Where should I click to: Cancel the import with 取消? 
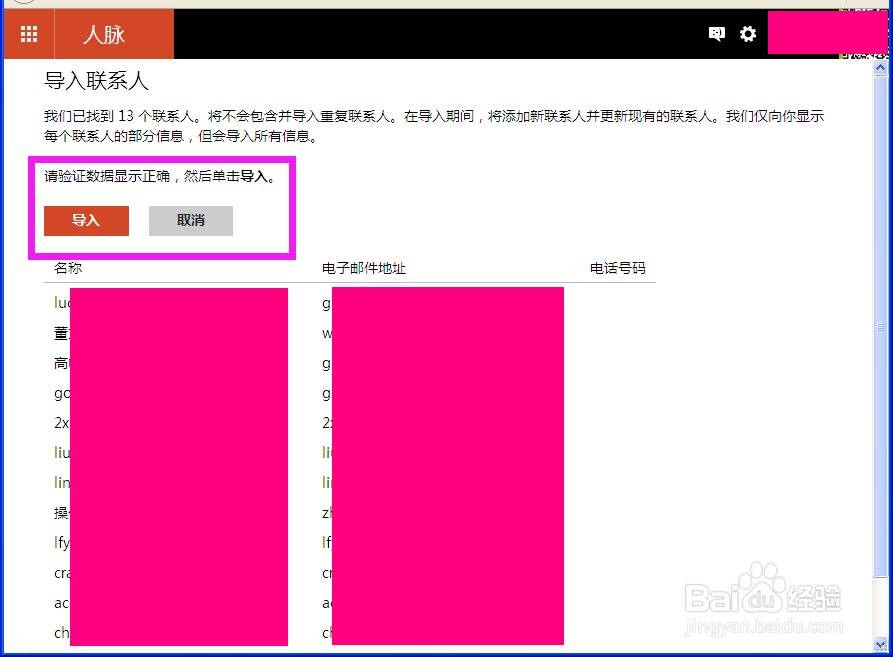pyautogui.click(x=190, y=221)
